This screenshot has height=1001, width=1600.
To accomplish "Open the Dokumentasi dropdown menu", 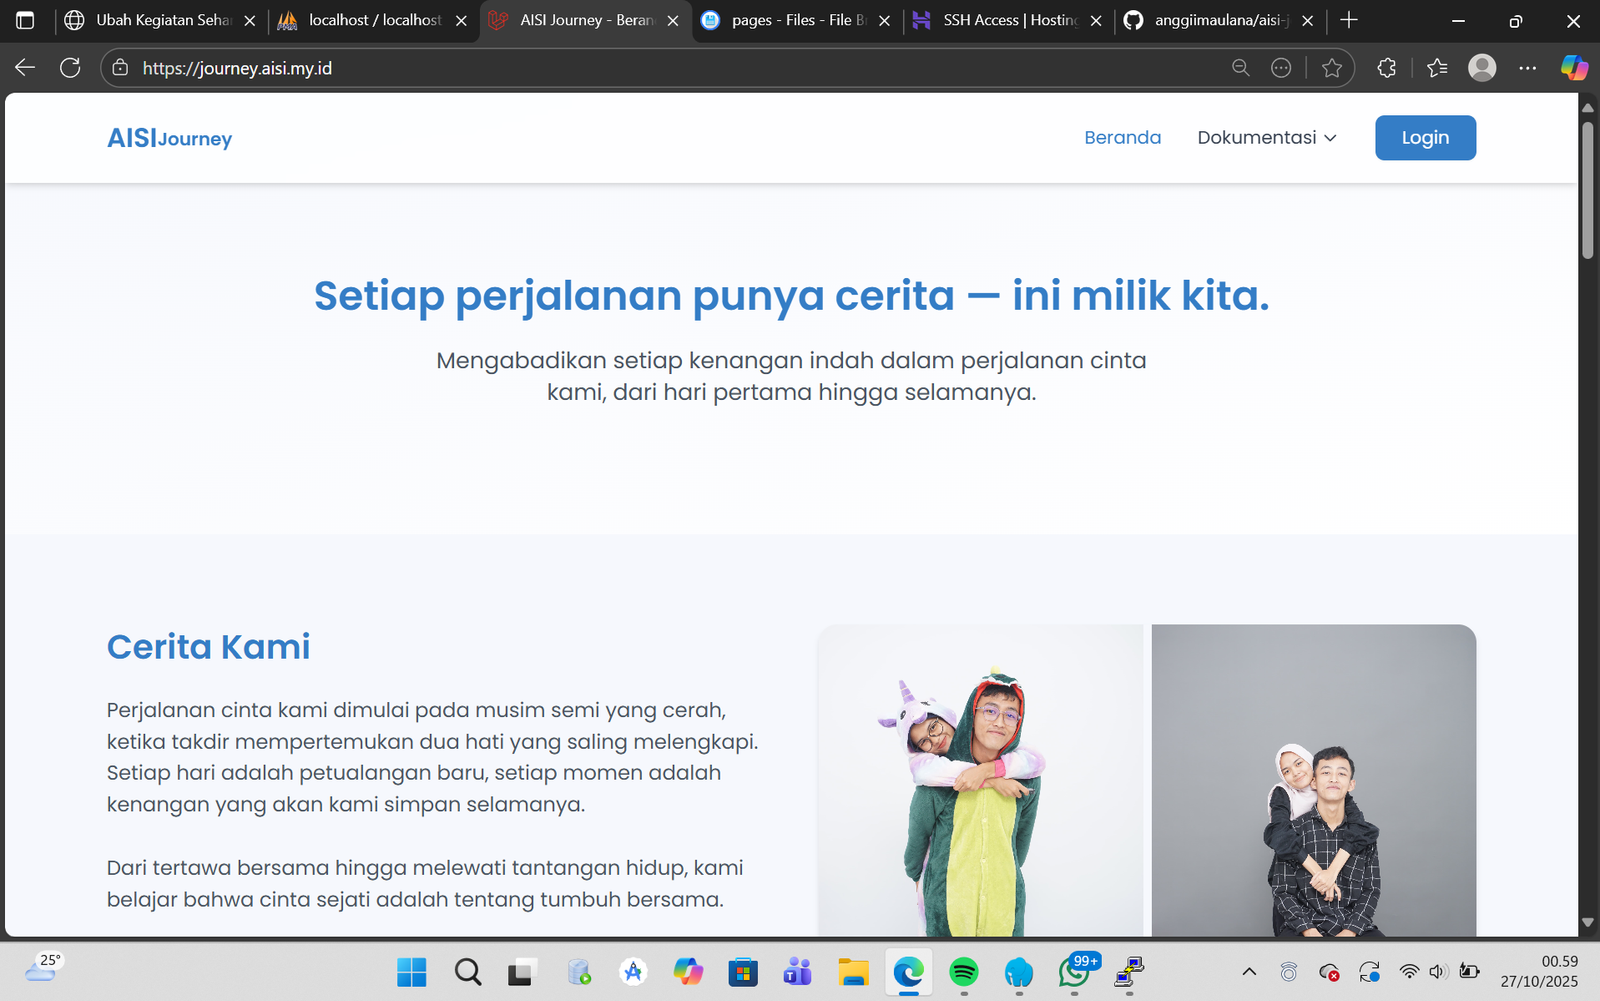I will pyautogui.click(x=1266, y=137).
